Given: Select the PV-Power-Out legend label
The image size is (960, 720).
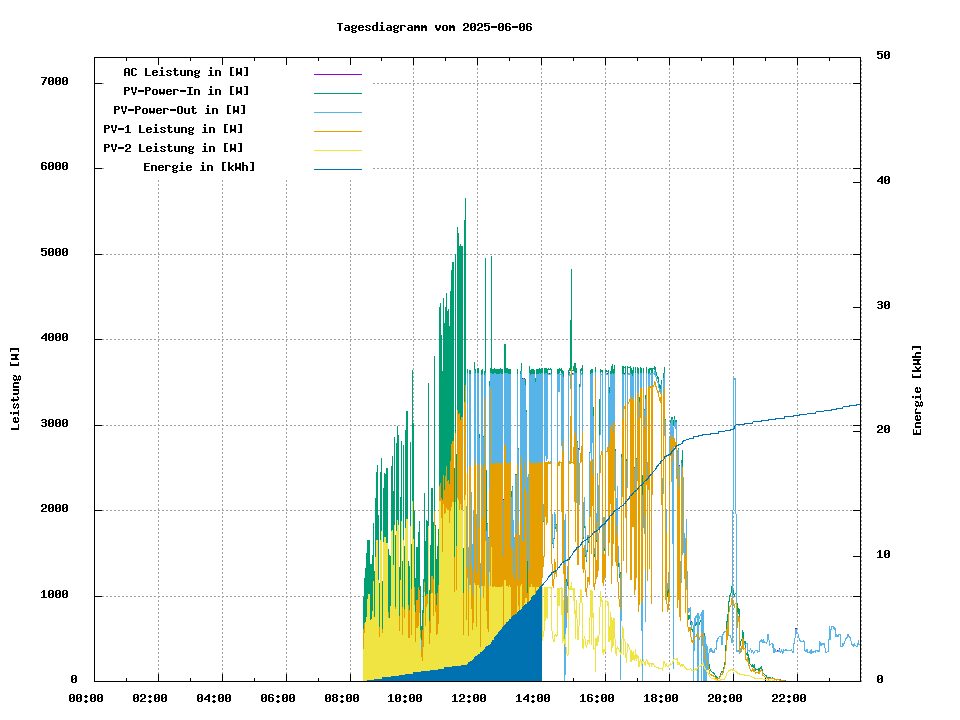Looking at the screenshot, I should coord(180,110).
